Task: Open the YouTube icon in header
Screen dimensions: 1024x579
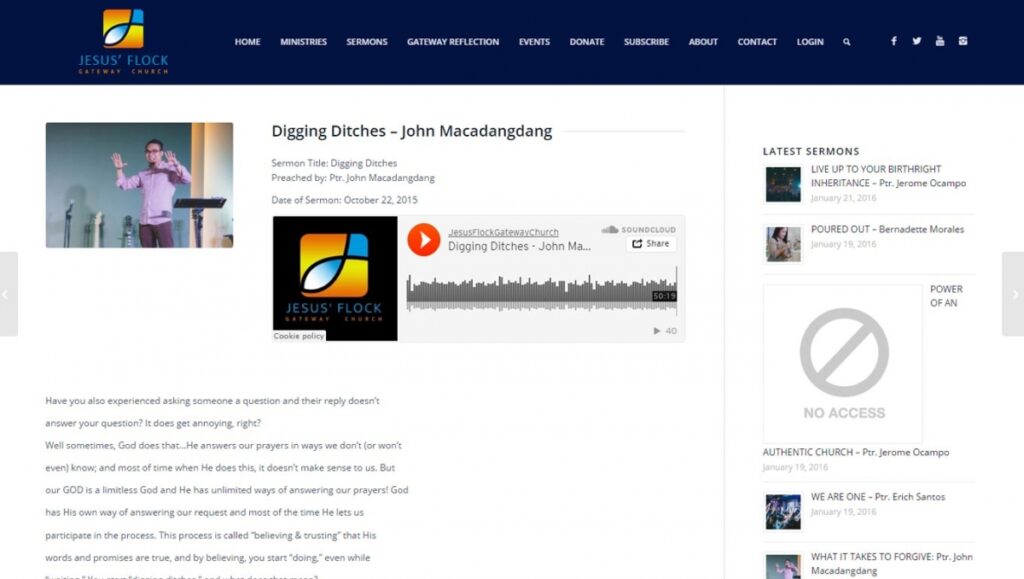Action: (x=940, y=42)
